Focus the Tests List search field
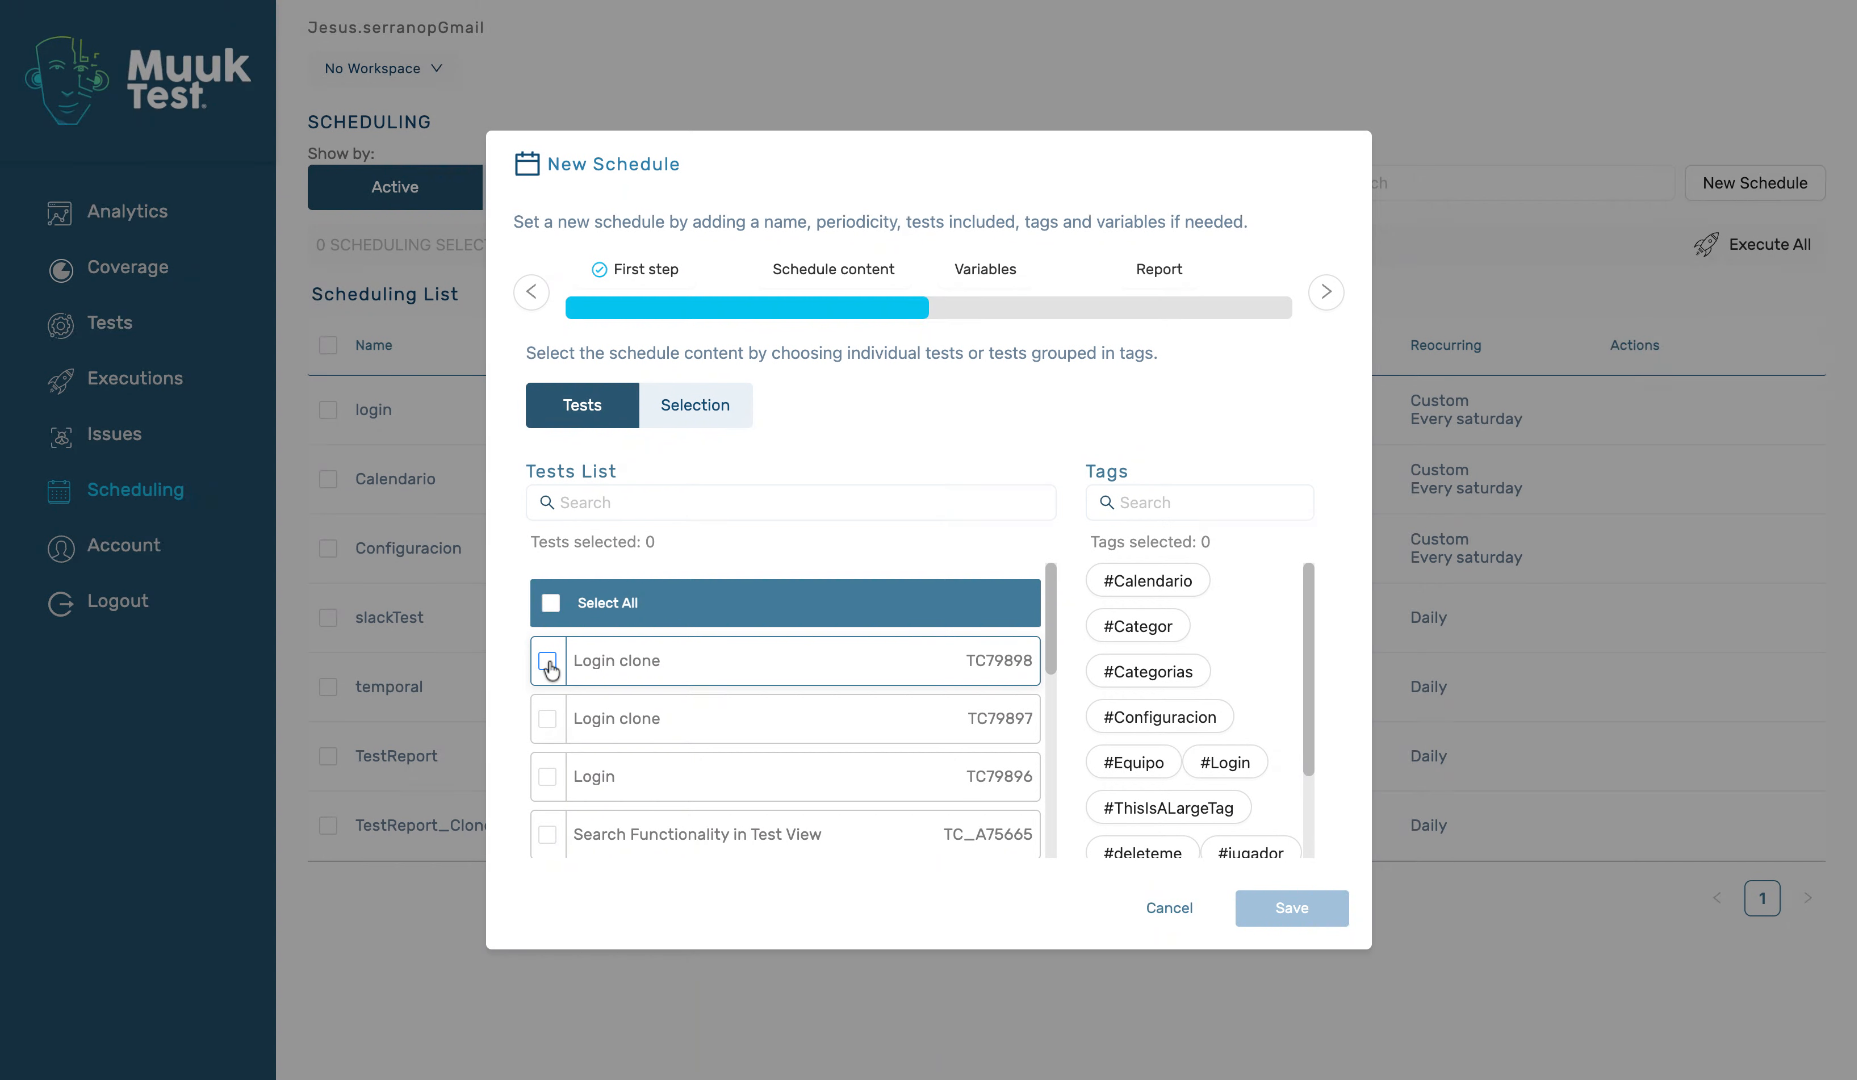Image resolution: width=1857 pixels, height=1080 pixels. coord(791,502)
